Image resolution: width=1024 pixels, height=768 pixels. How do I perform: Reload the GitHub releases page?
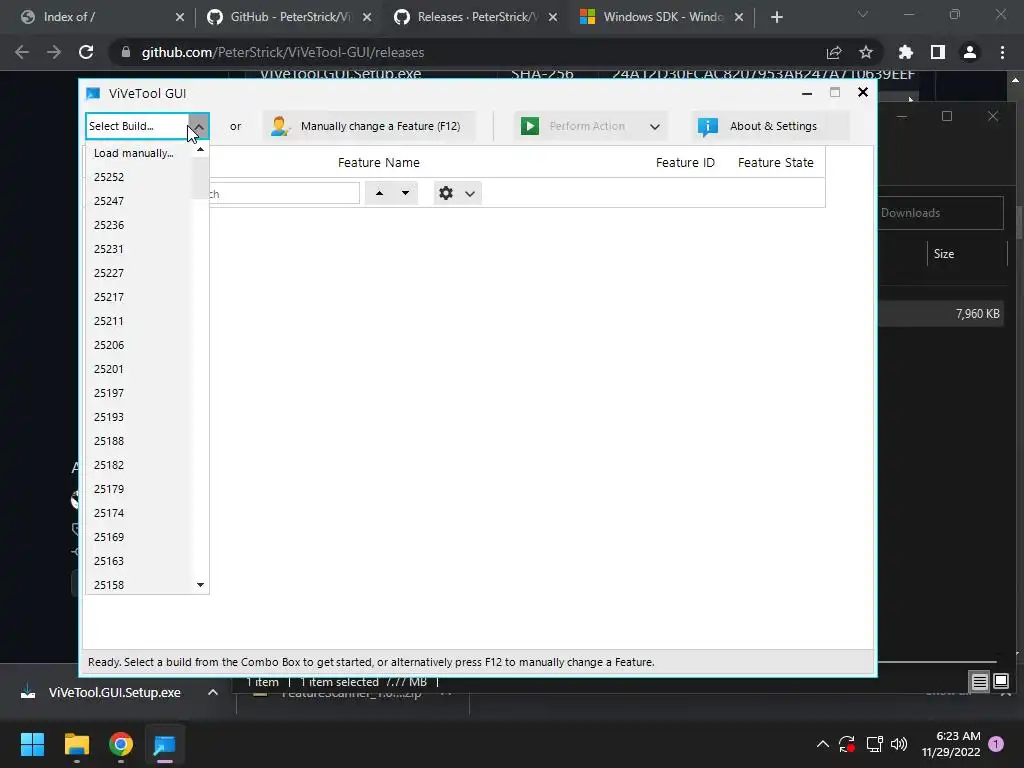[86, 52]
